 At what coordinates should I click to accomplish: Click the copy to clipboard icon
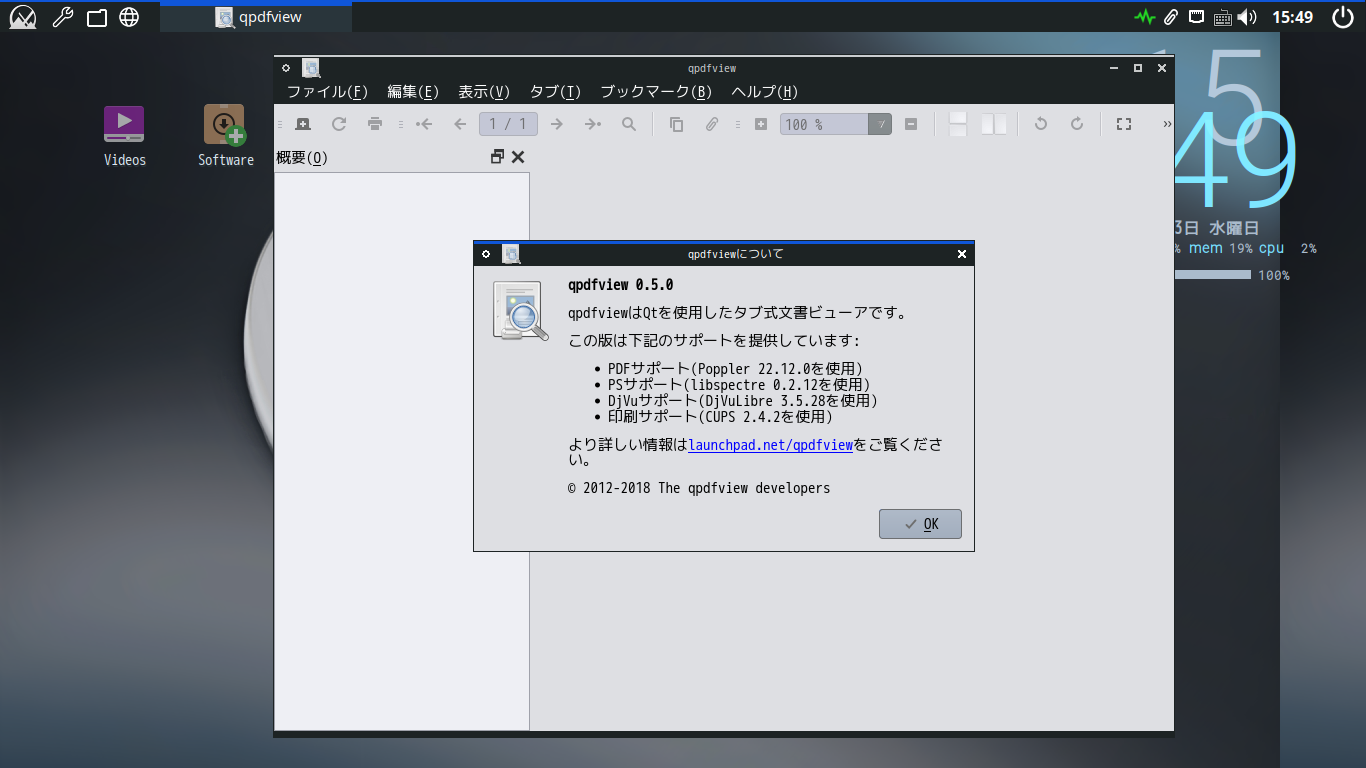676,124
